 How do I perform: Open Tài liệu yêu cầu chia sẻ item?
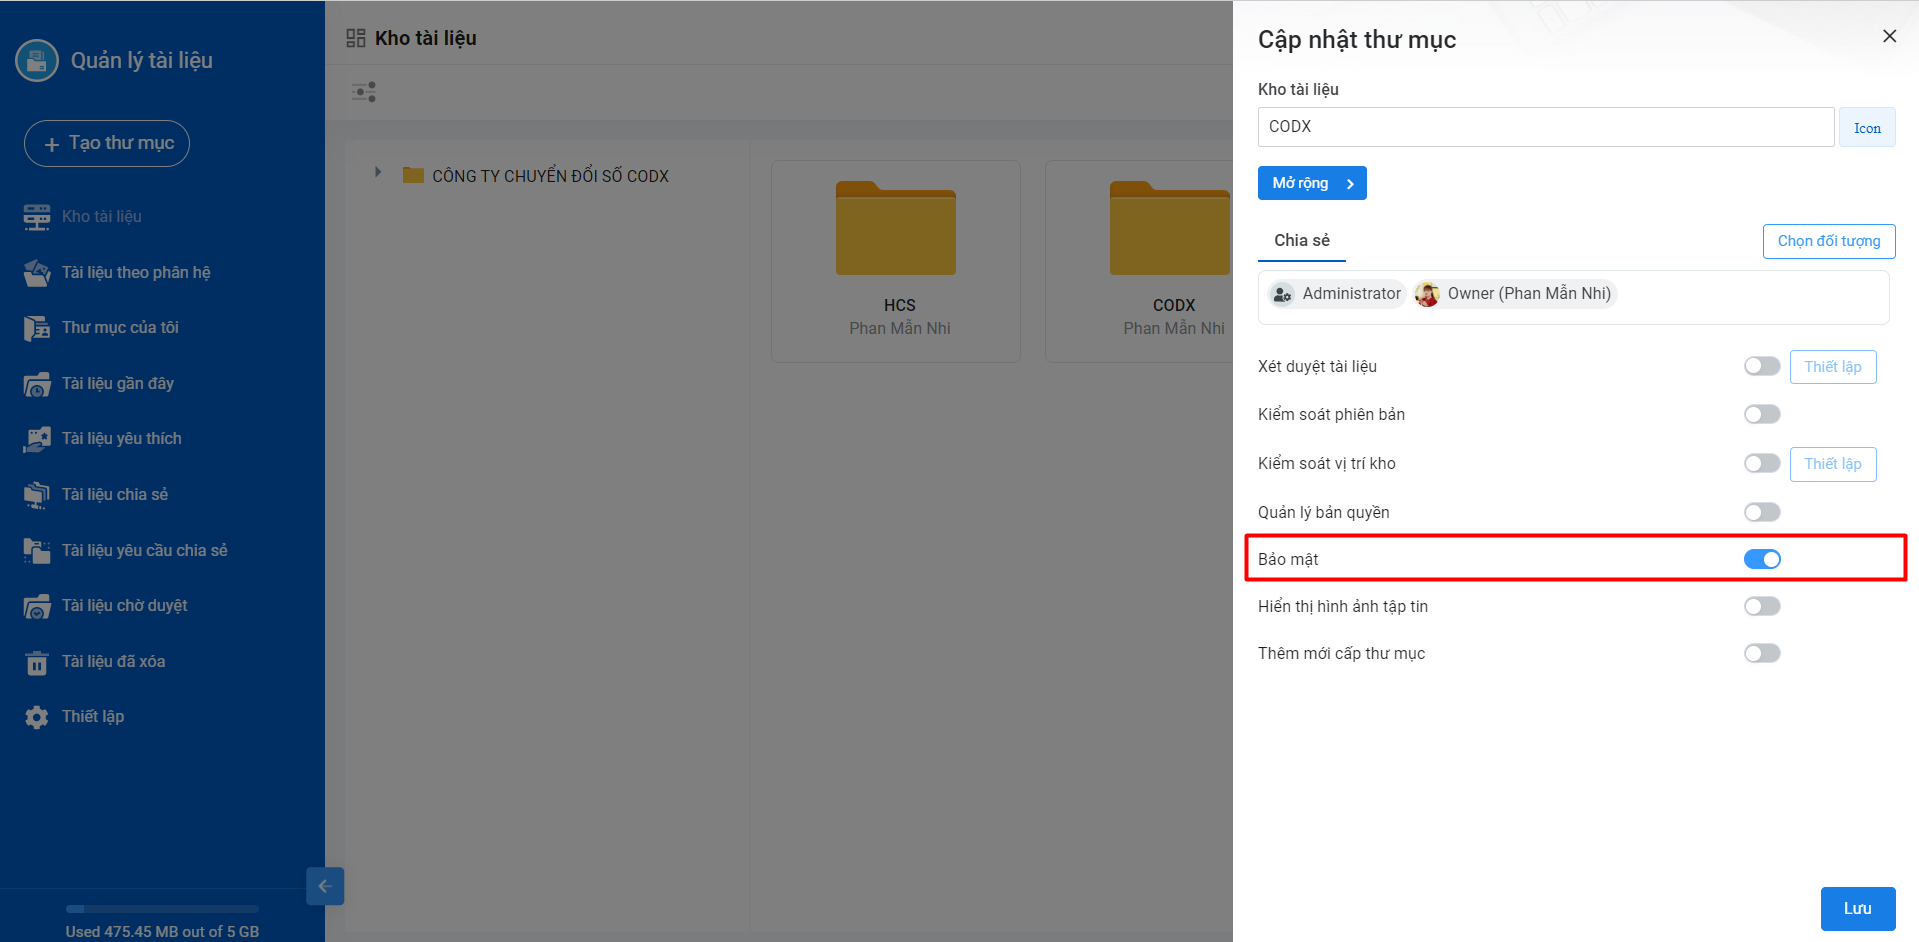145,551
